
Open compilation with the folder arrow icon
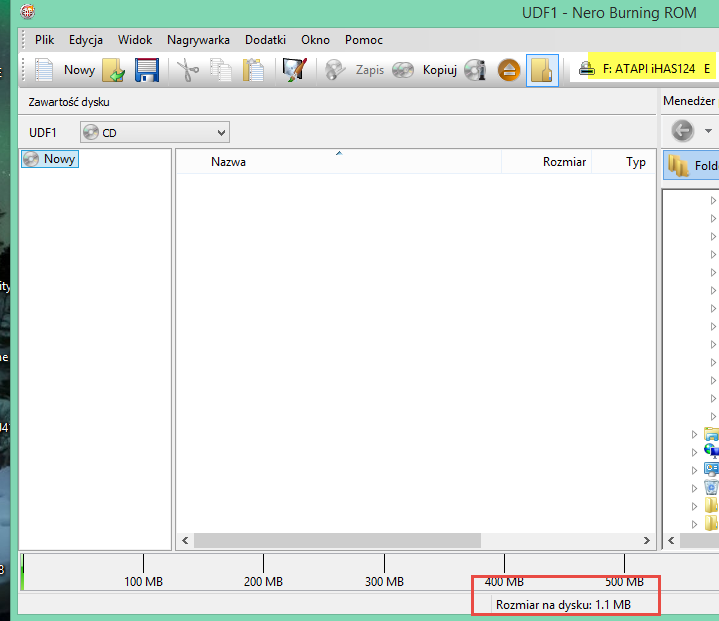tap(113, 70)
